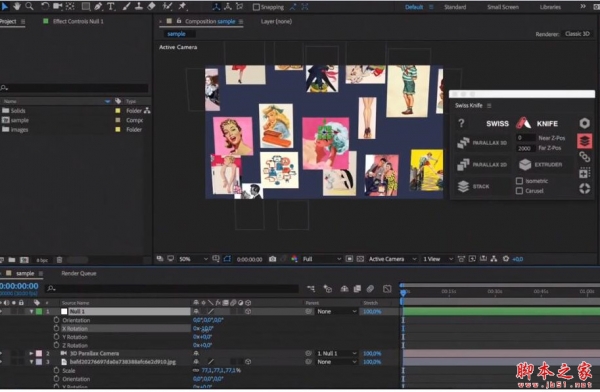This screenshot has height=392, width=600.
Task: Click the PARALLAX 3D button
Action: tap(483, 143)
